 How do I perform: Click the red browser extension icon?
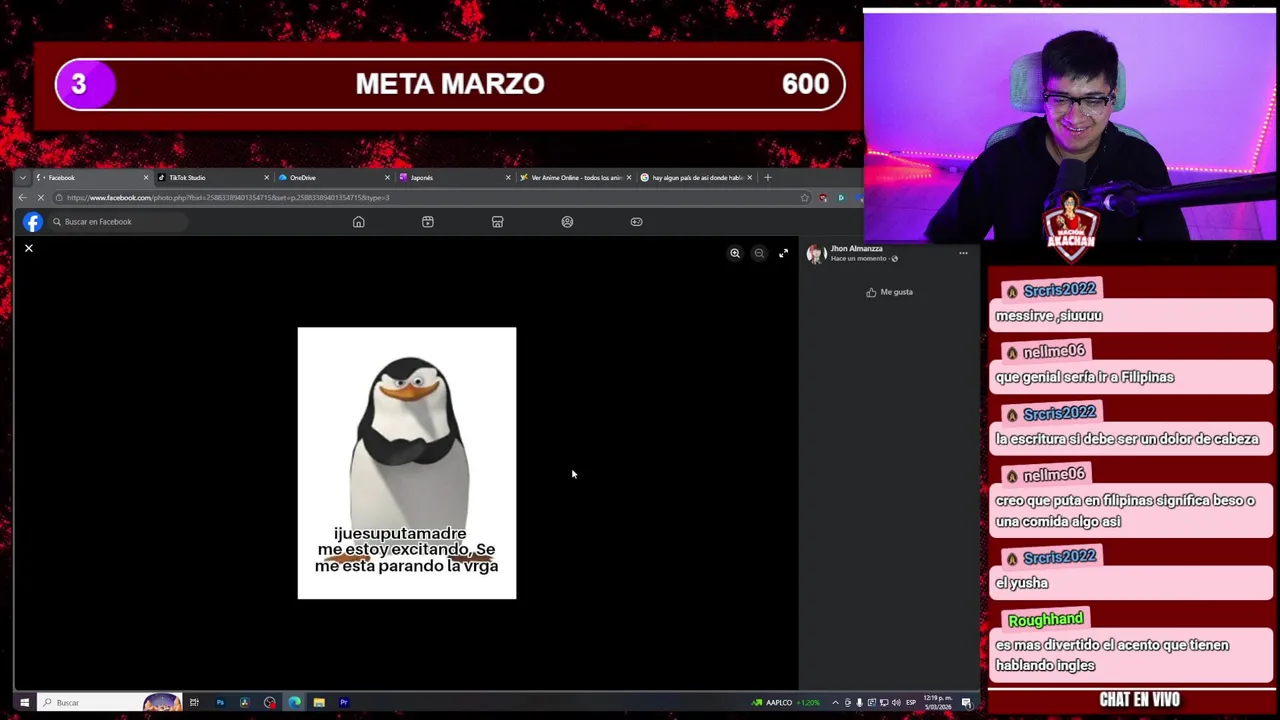coord(823,198)
